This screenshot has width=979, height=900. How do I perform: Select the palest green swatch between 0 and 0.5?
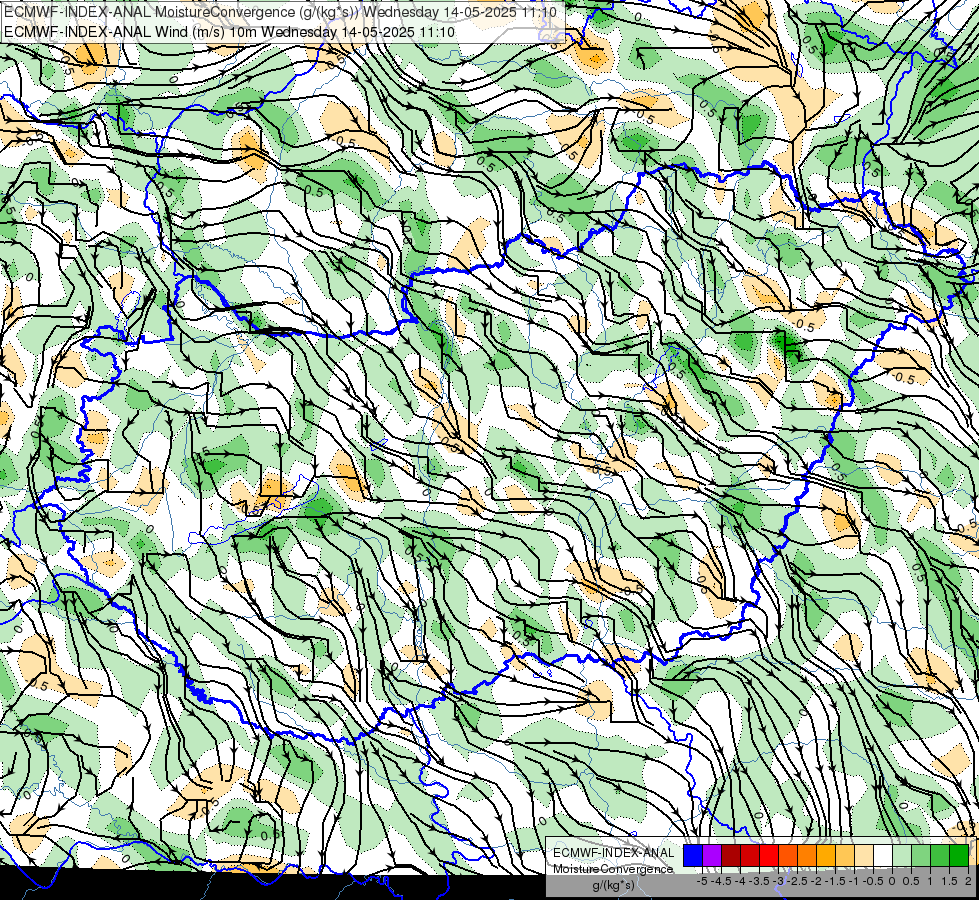(x=902, y=856)
